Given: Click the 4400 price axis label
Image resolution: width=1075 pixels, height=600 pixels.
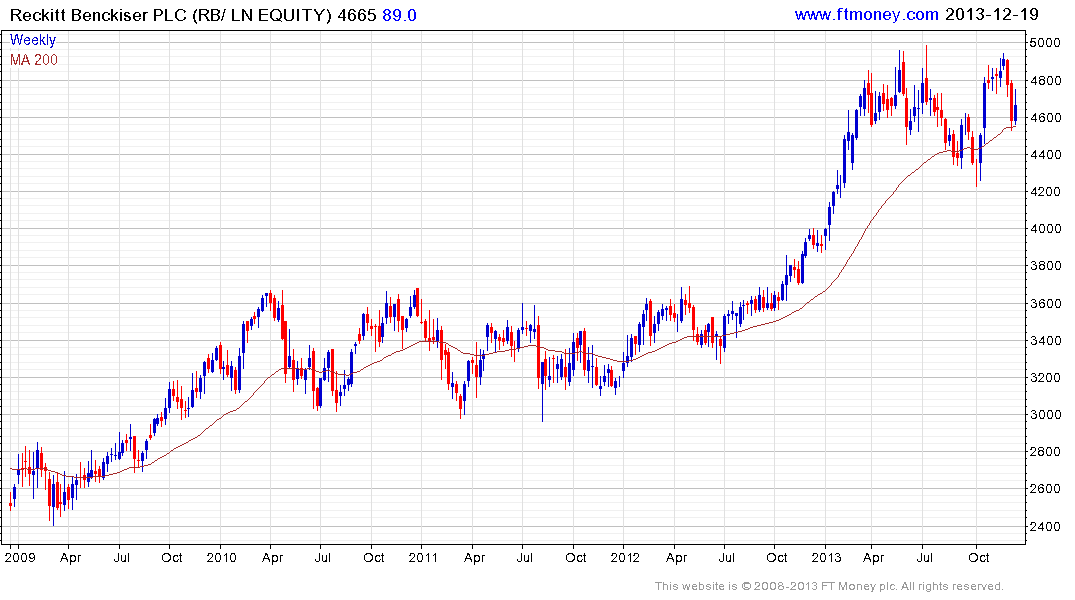Looking at the screenshot, I should click(1045, 154).
